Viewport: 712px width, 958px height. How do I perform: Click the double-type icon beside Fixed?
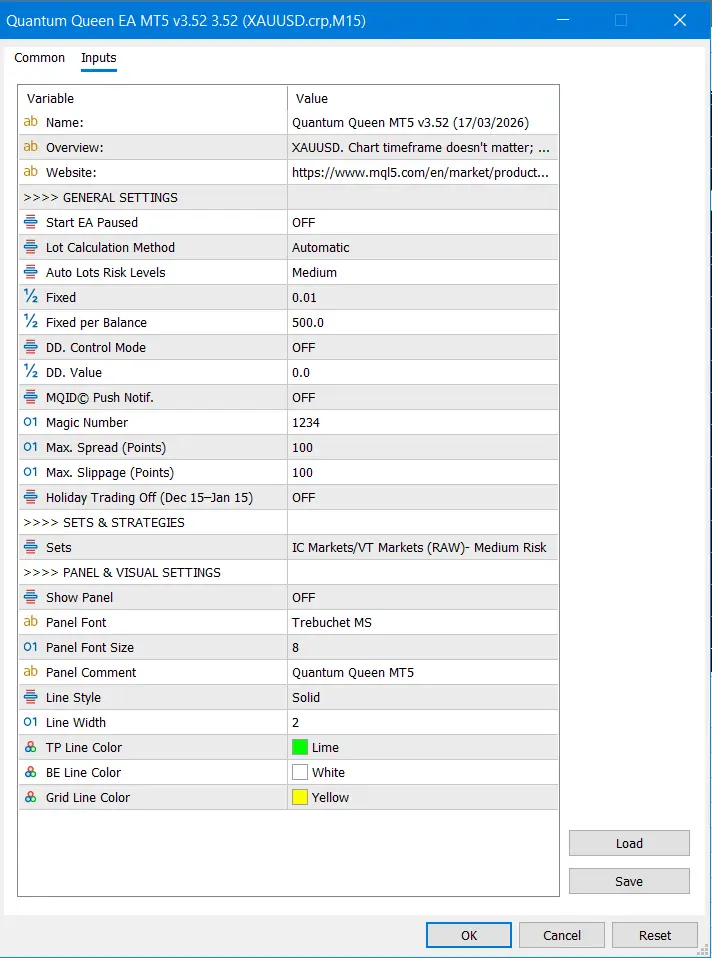click(31, 298)
